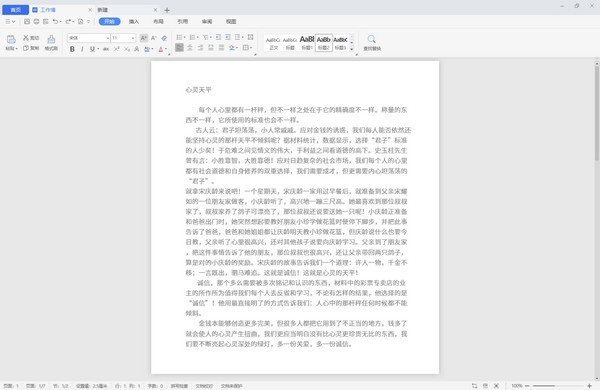Toggle strikethrough text formatting

106,49
